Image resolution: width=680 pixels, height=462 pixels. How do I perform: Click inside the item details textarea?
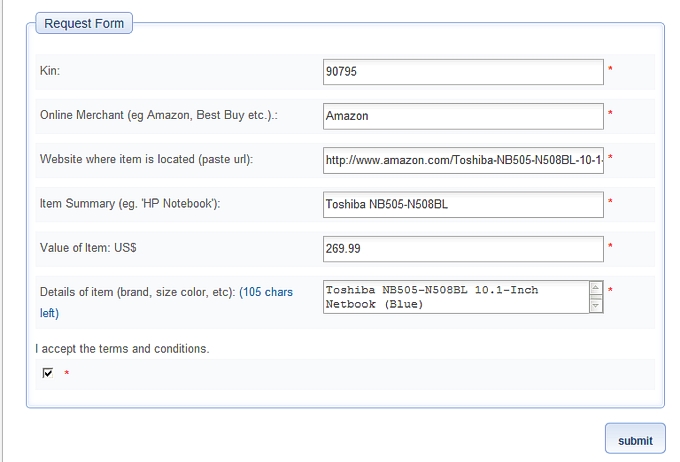[456, 297]
